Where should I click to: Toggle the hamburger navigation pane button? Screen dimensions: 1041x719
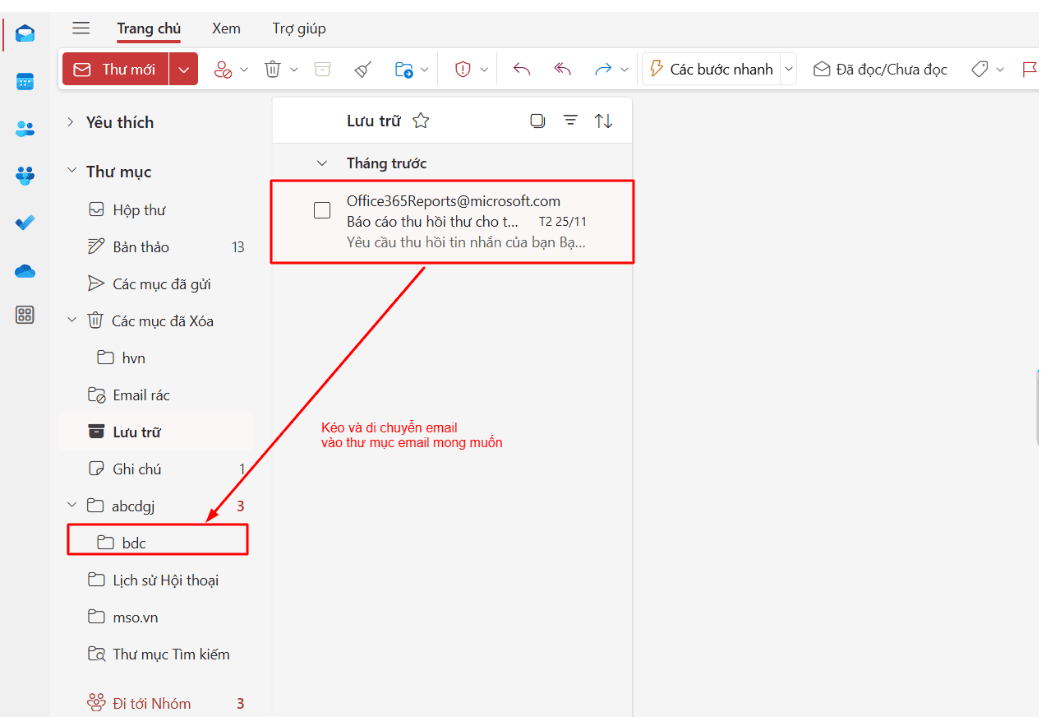(81, 28)
